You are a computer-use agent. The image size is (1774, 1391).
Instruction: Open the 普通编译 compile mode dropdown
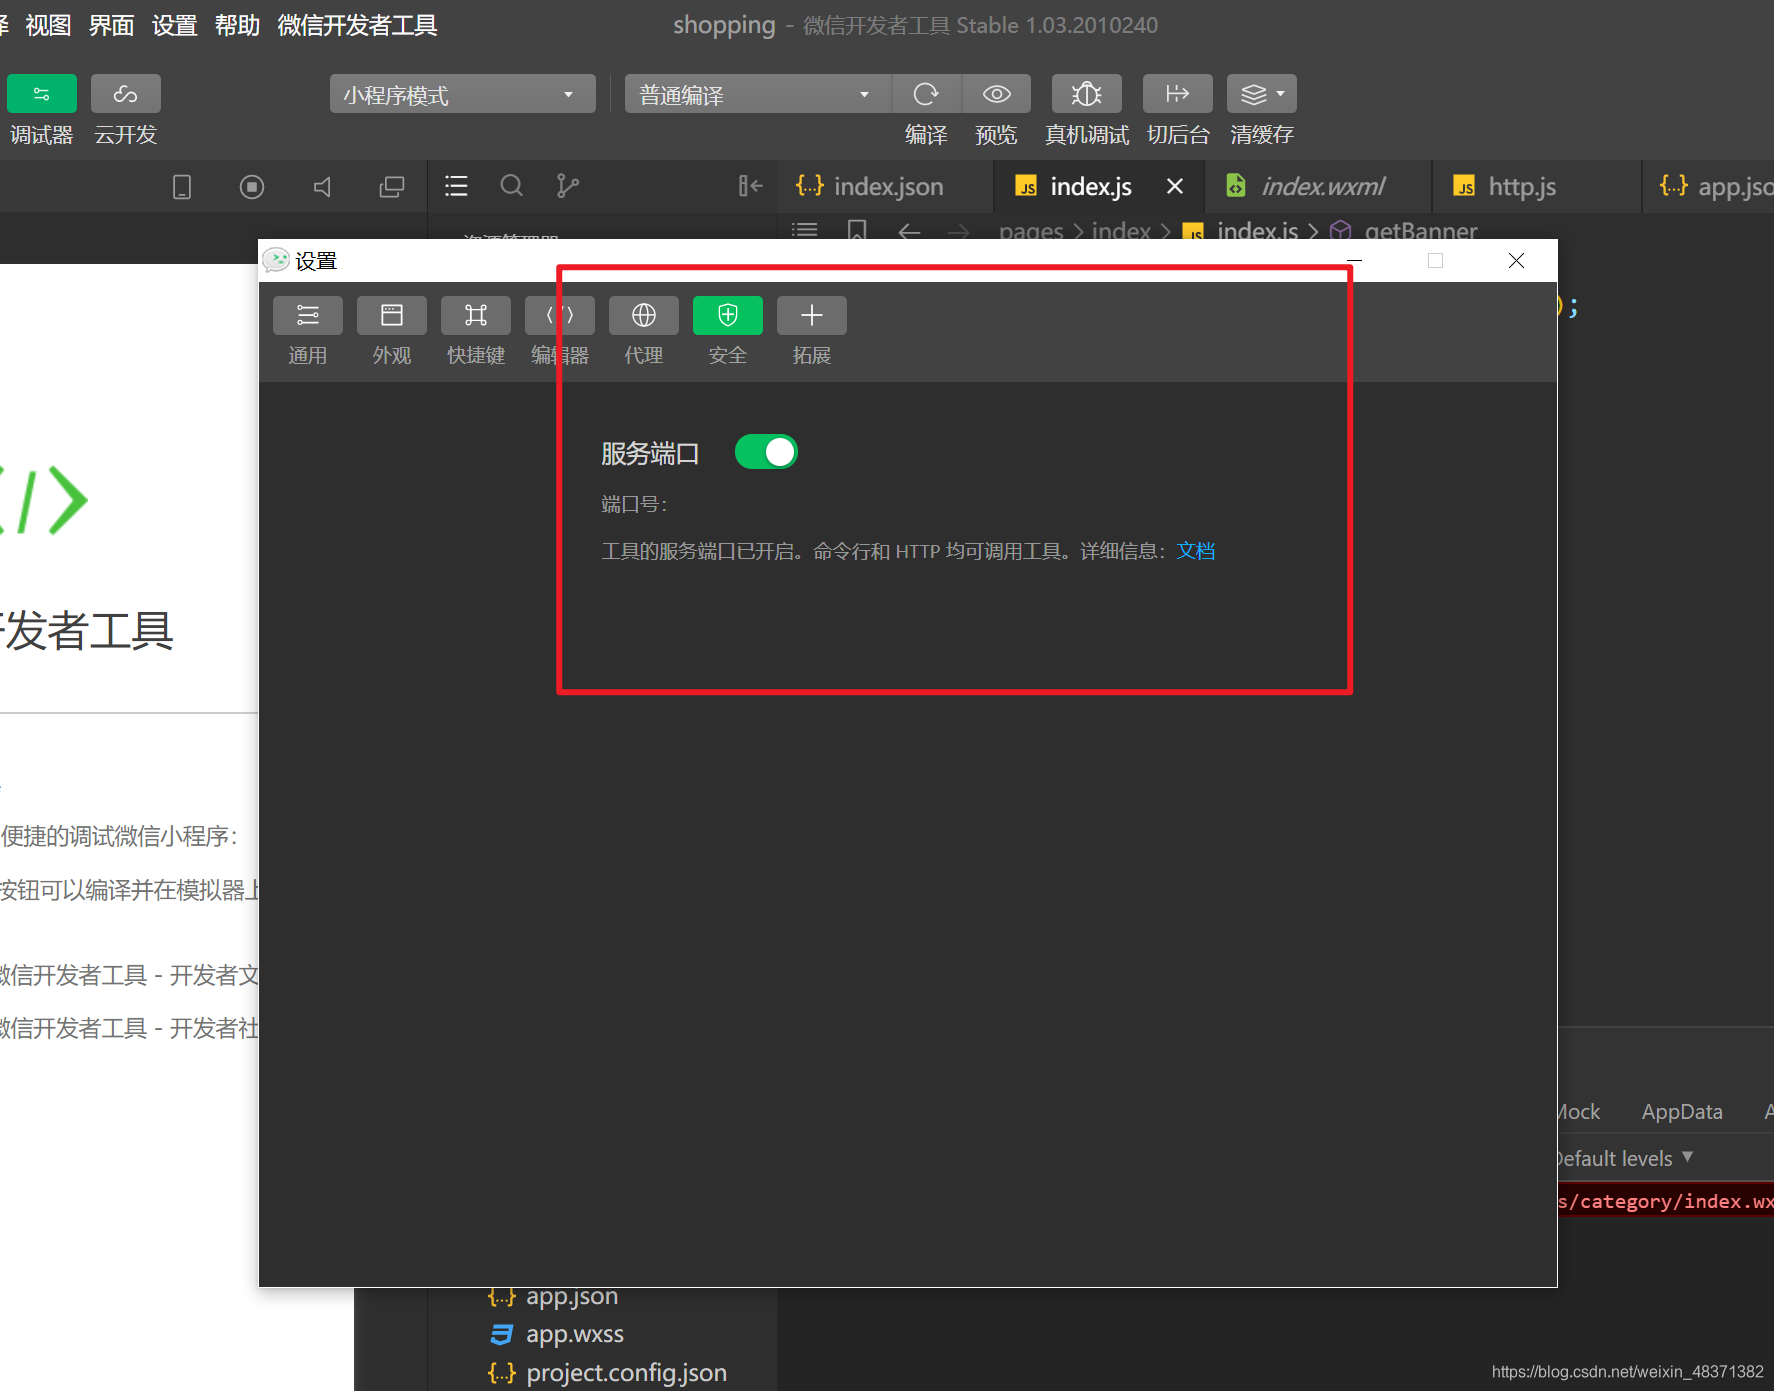(x=757, y=94)
